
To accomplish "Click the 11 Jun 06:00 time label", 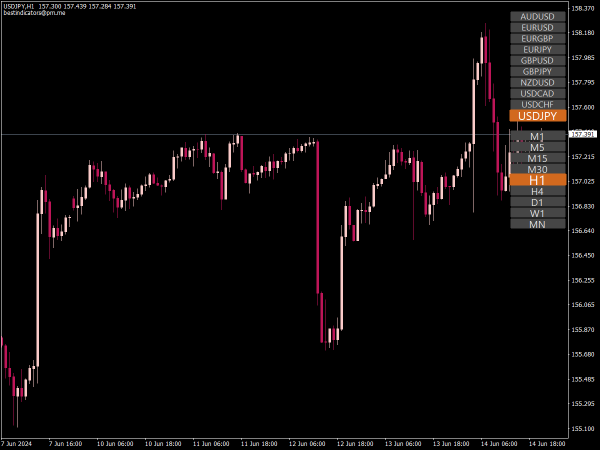I will pos(211,444).
